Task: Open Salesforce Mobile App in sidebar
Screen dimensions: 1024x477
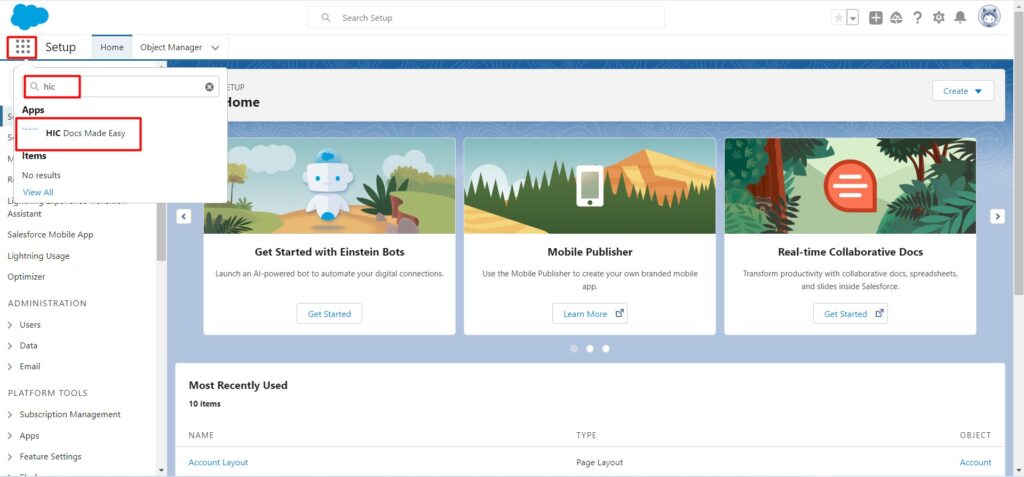Action: [50, 235]
